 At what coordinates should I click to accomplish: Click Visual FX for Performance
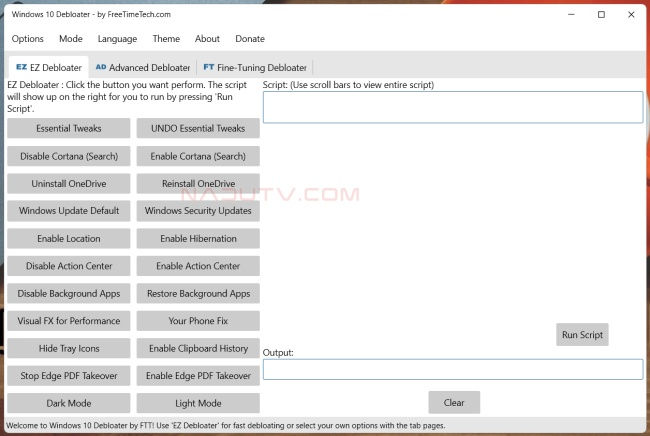click(x=69, y=321)
